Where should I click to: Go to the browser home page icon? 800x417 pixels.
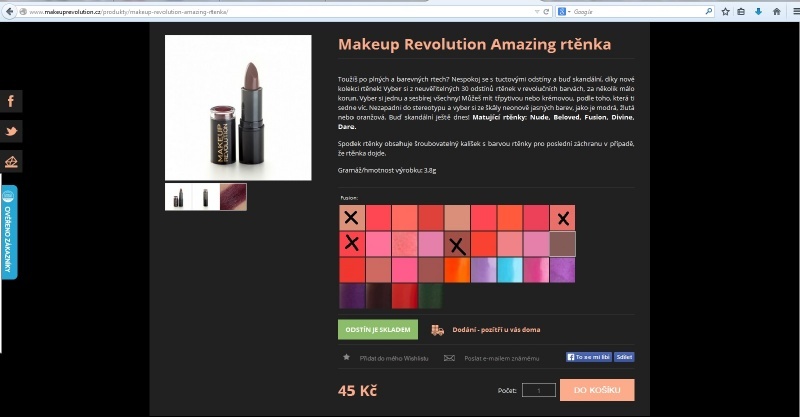tap(777, 11)
